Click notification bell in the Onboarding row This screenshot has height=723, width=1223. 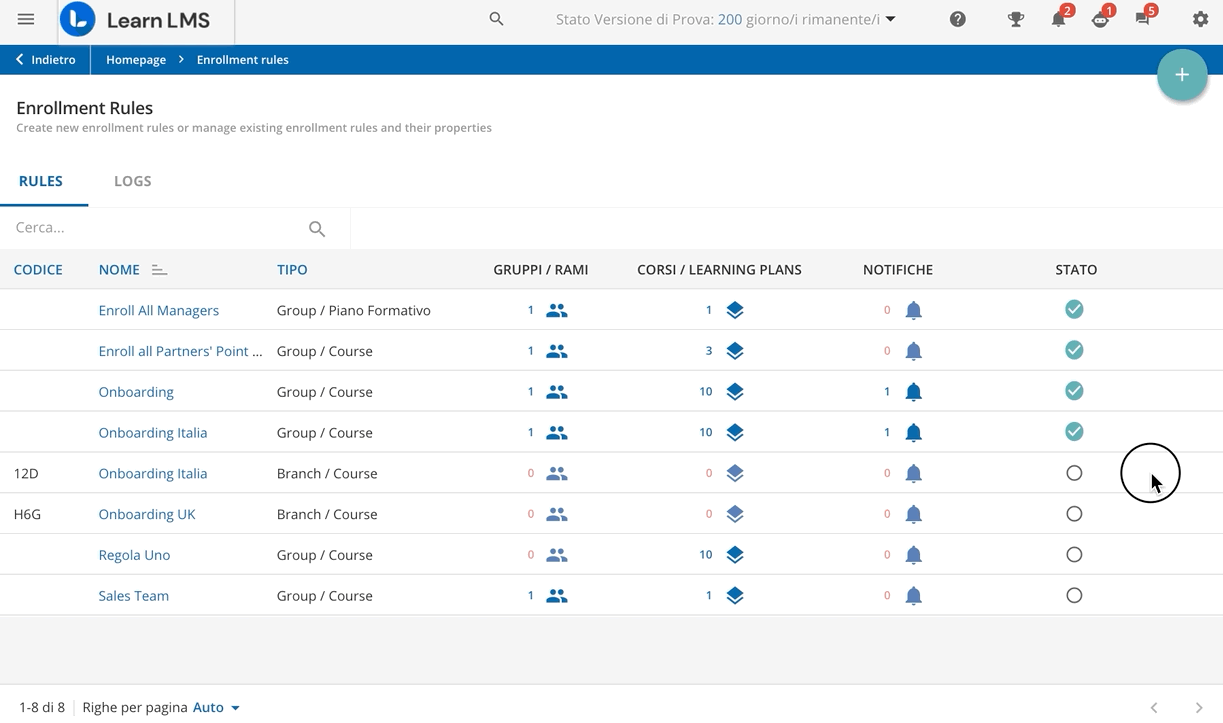pyautogui.click(x=913, y=392)
